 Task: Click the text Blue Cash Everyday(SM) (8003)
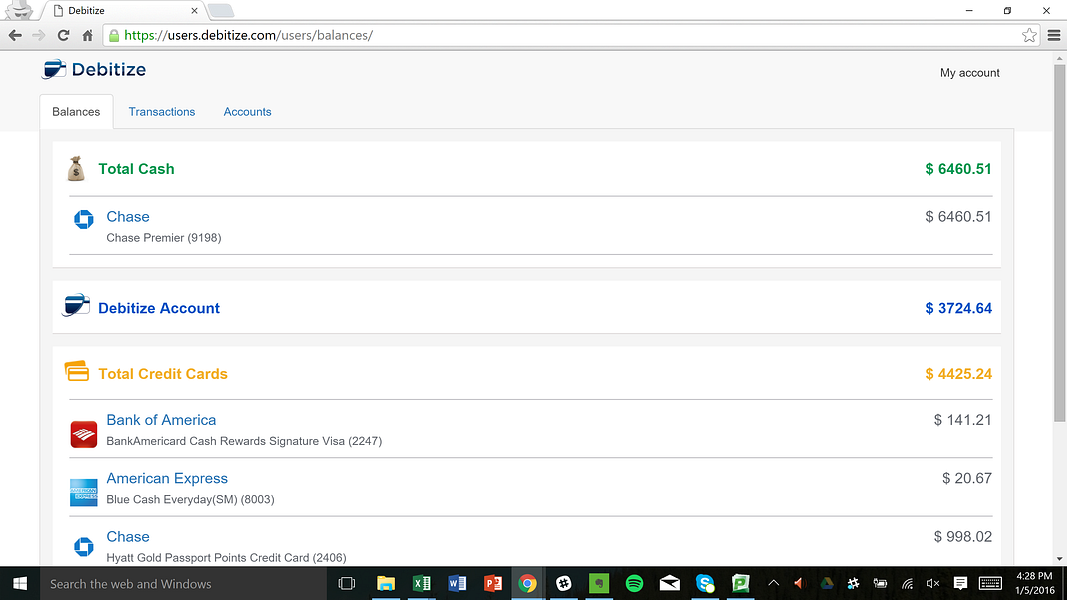(x=190, y=499)
